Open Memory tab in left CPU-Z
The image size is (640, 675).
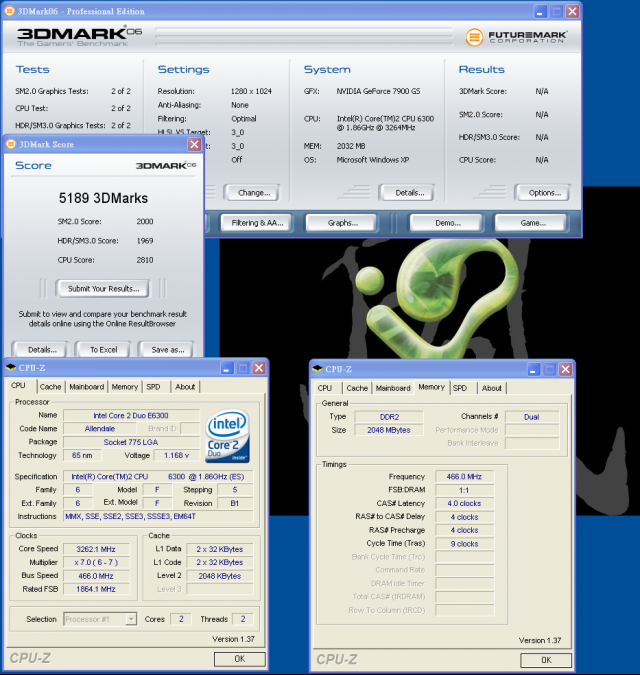pyautogui.click(x=125, y=387)
